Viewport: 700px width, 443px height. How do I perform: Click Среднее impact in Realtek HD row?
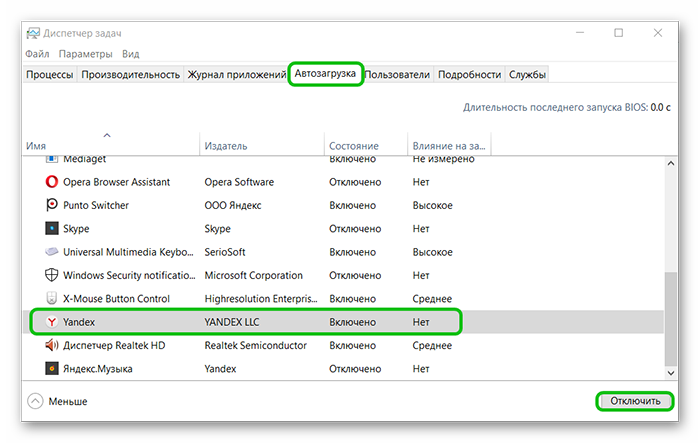pyautogui.click(x=432, y=345)
